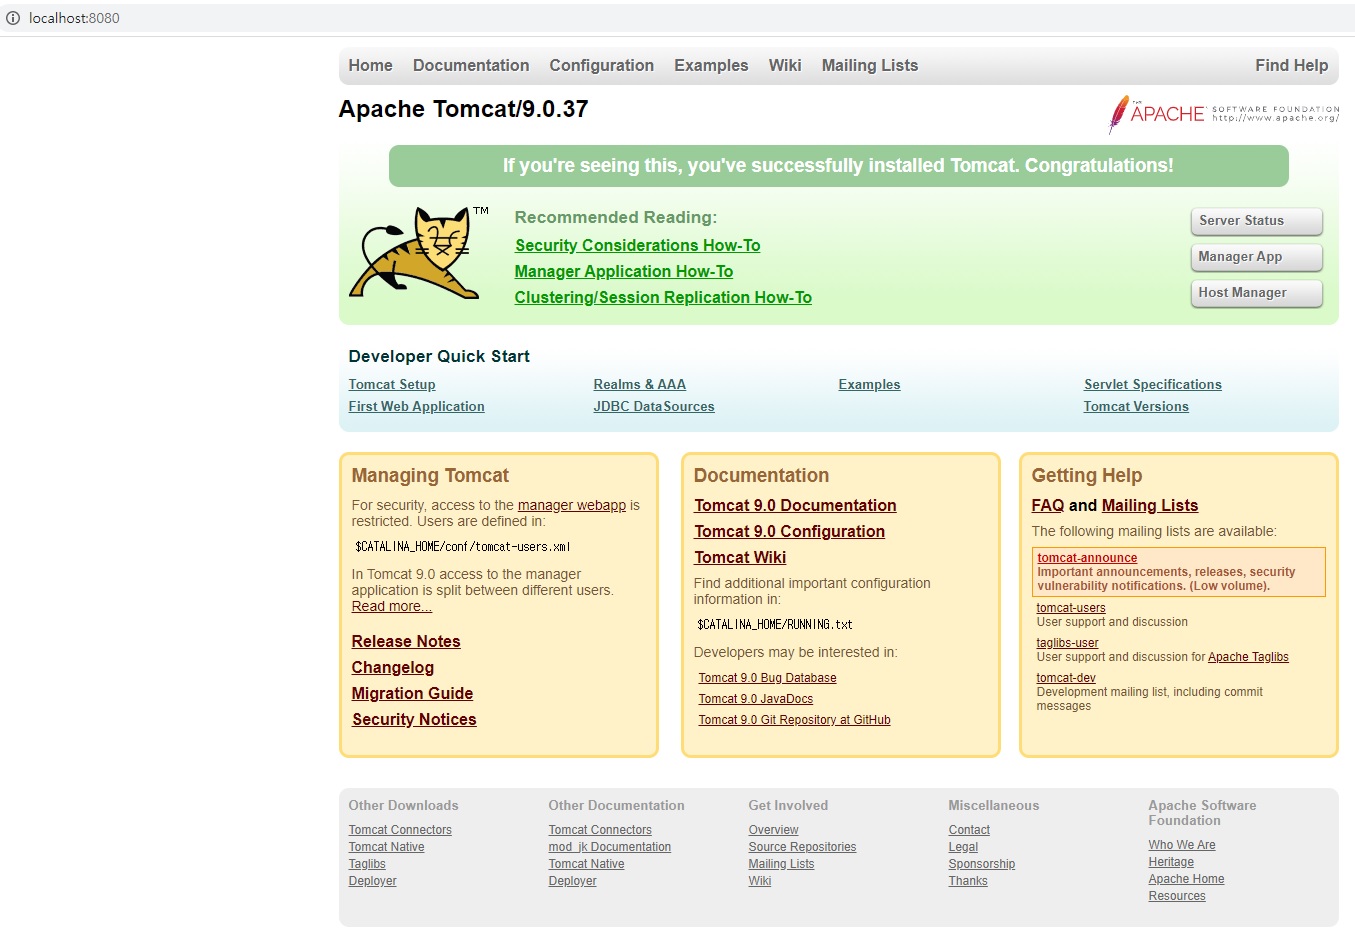
Task: Open Documentation in the top navigation bar
Action: [x=471, y=65]
